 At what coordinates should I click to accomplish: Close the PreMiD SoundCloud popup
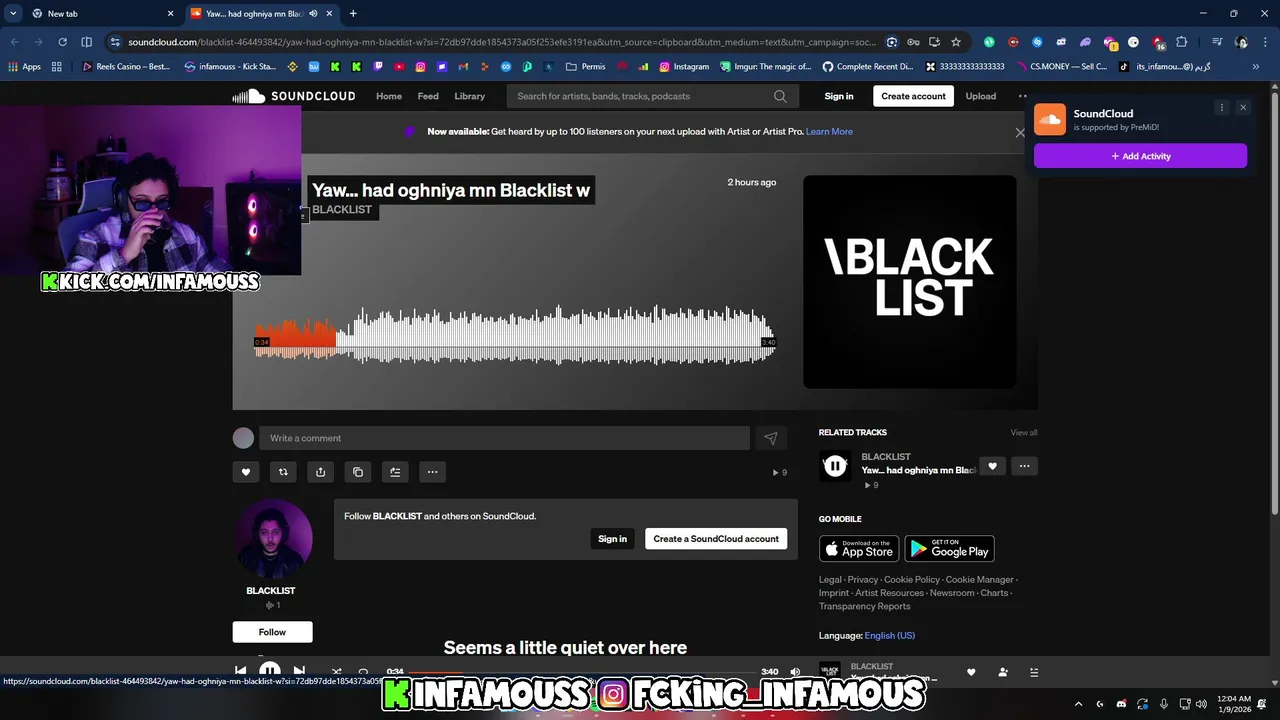click(x=1243, y=107)
